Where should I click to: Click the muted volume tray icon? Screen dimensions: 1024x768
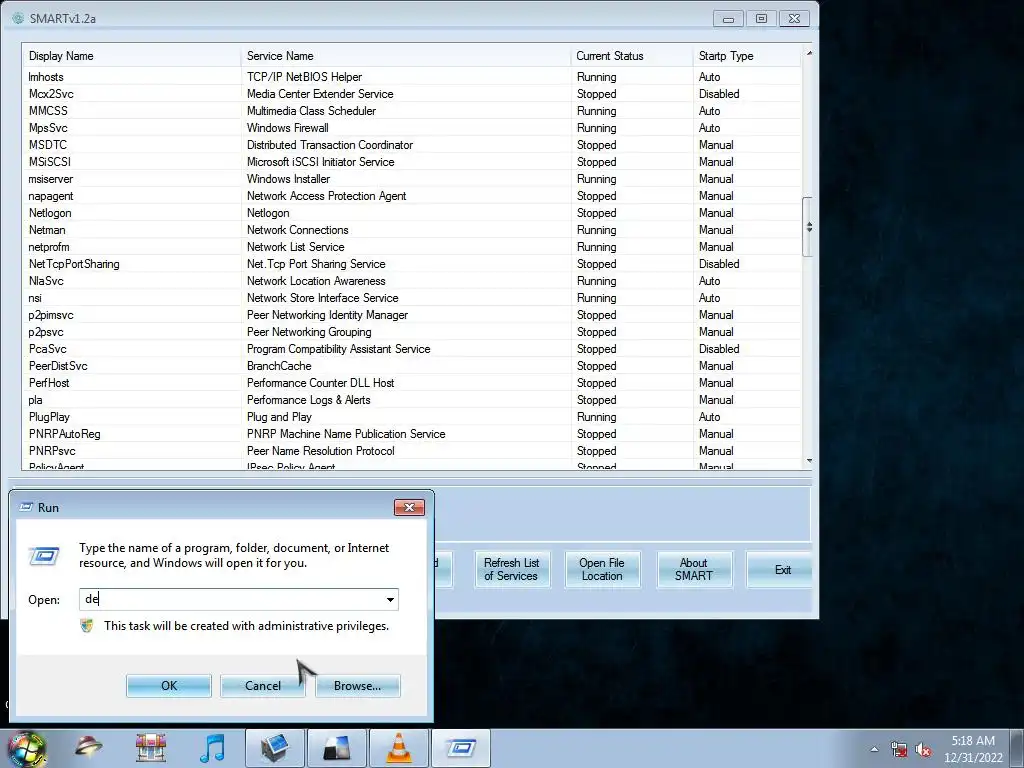[923, 750]
